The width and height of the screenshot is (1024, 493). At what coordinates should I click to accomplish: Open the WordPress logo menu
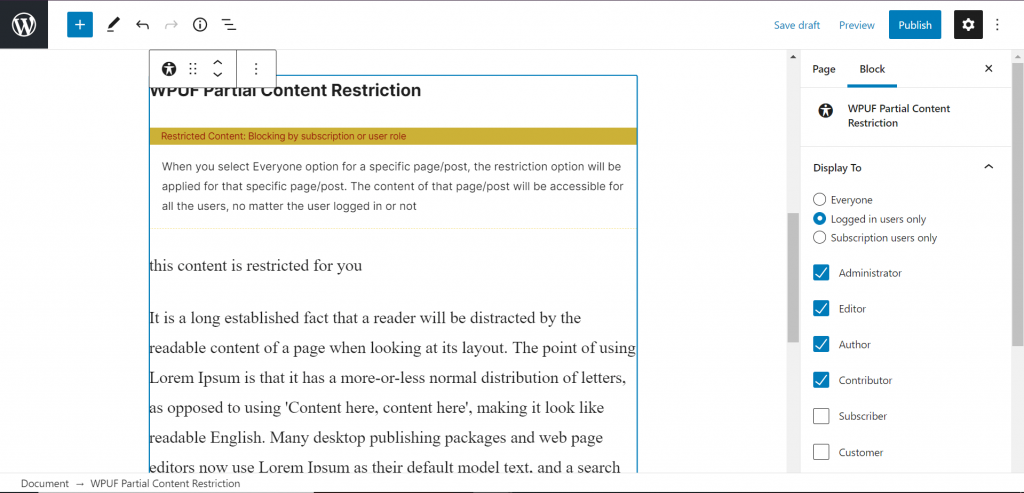point(24,25)
